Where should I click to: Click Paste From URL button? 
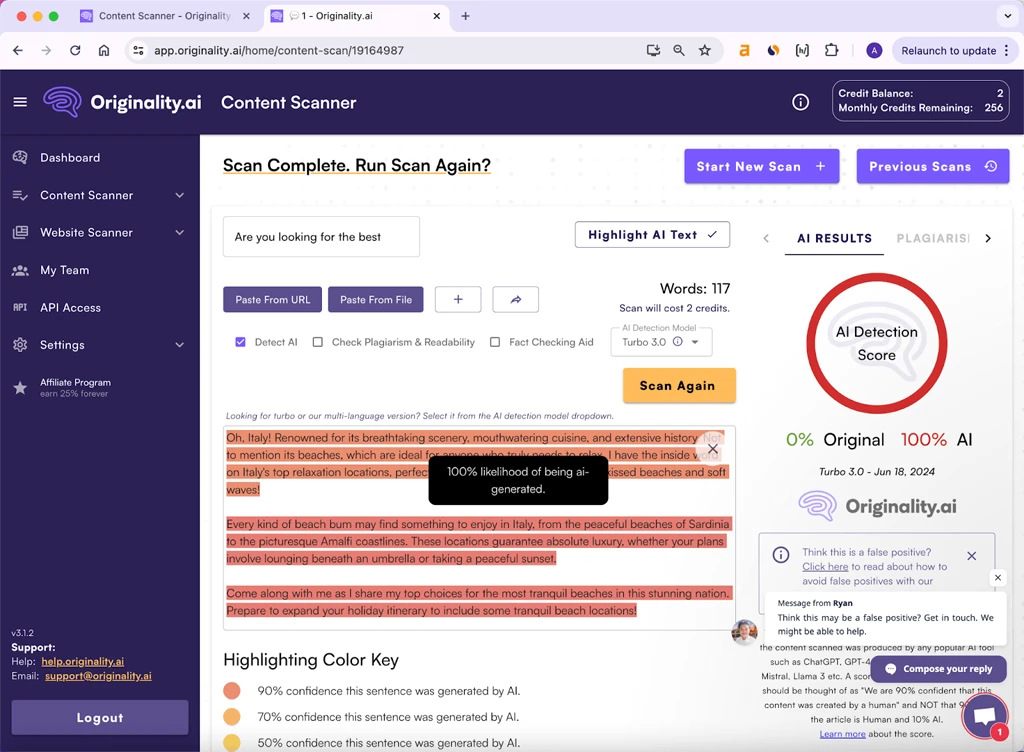pos(272,300)
